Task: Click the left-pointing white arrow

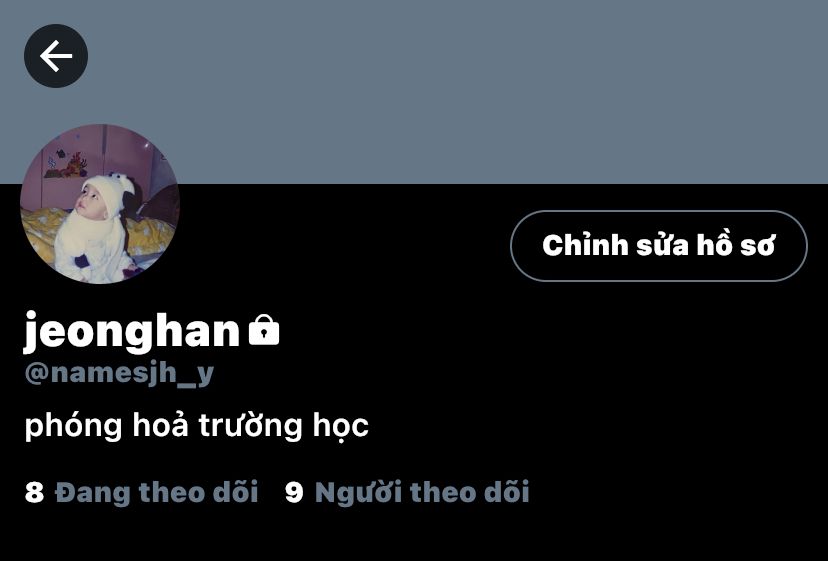Action: (55, 55)
